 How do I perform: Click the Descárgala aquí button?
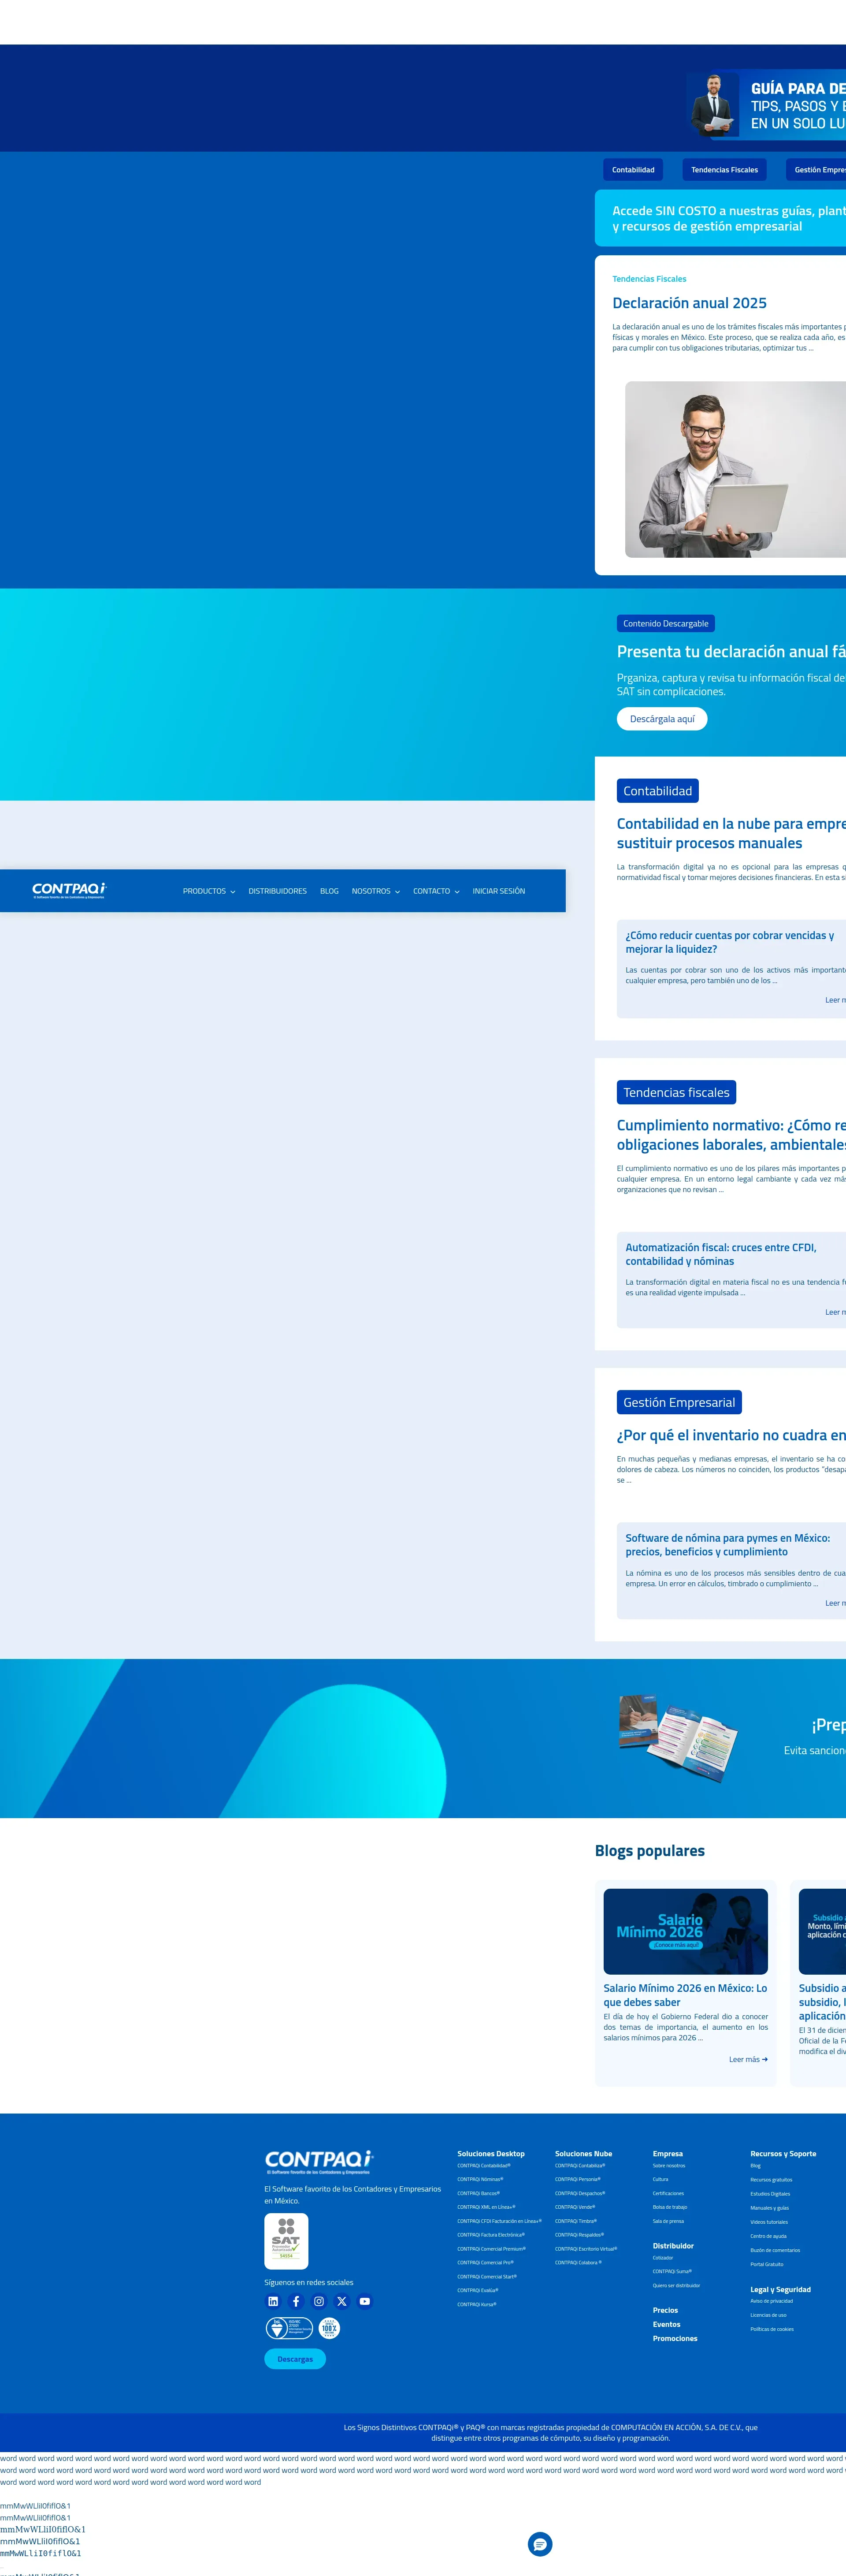click(662, 719)
